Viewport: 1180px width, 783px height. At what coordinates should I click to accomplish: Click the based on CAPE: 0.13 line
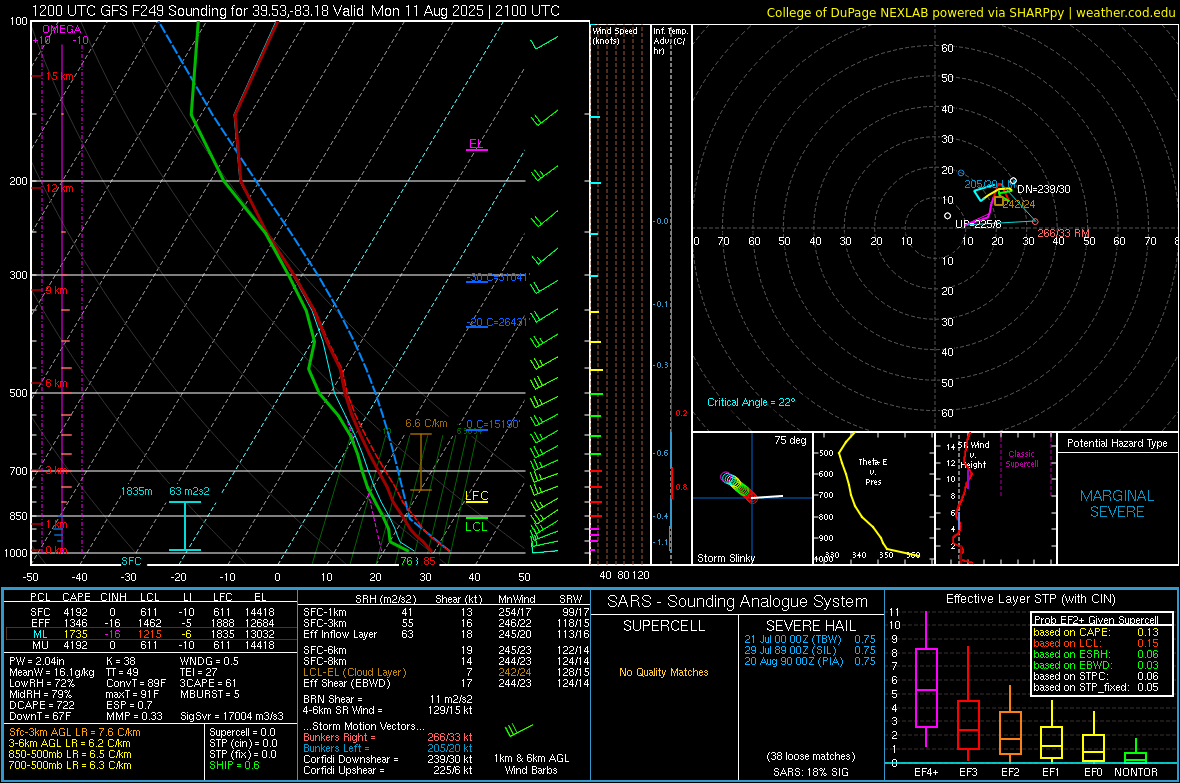coord(1096,632)
